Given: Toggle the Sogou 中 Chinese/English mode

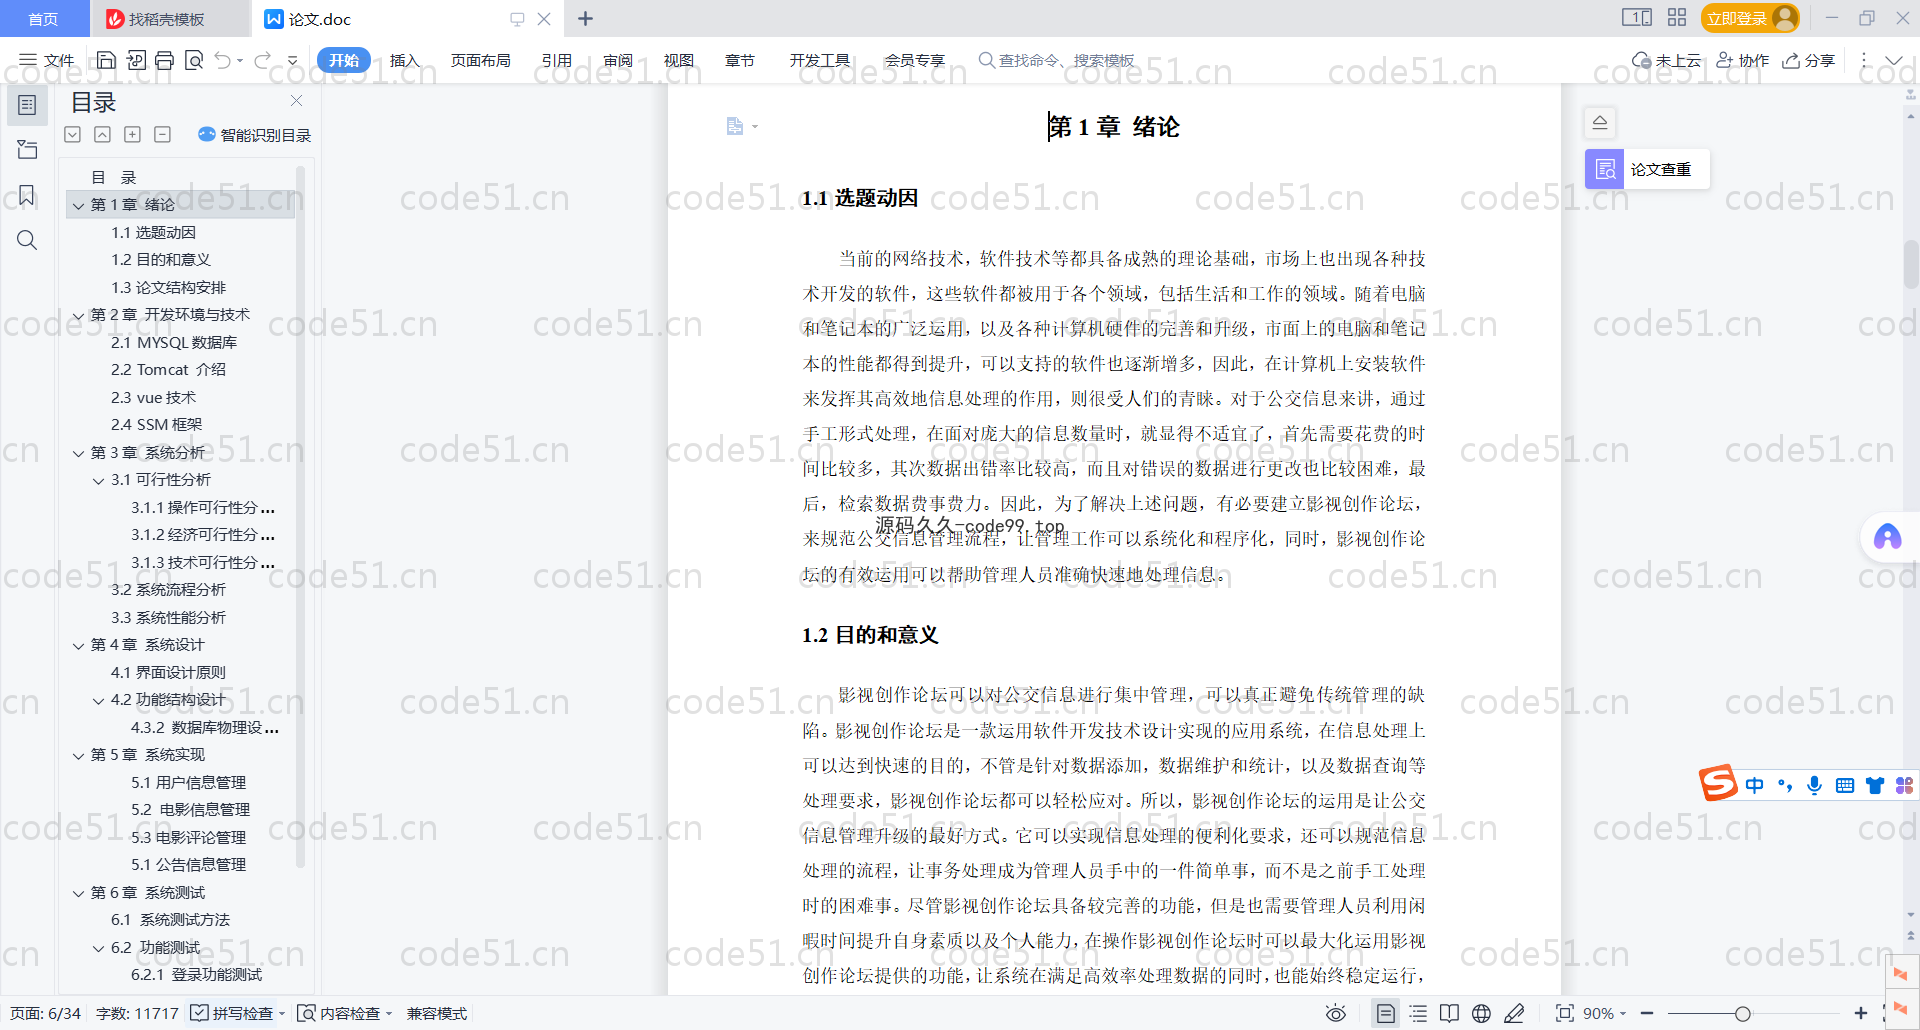Looking at the screenshot, I should pyautogui.click(x=1754, y=785).
